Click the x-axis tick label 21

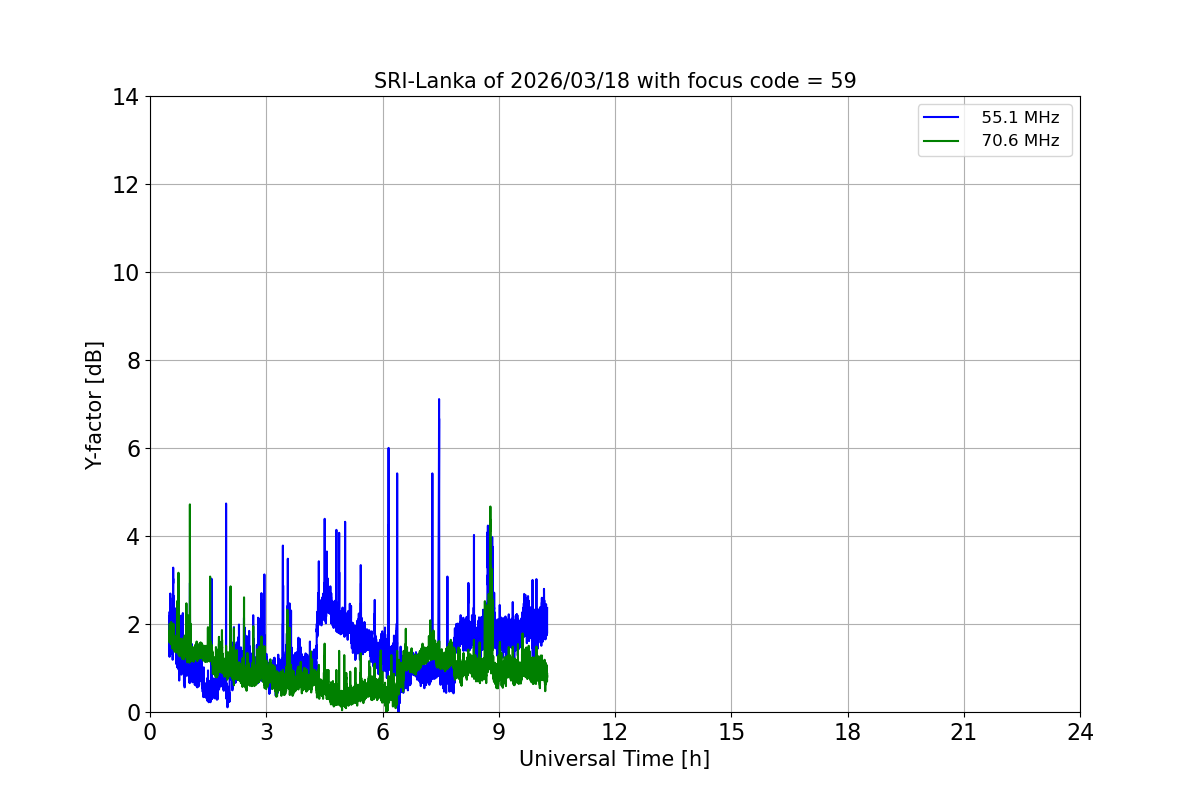964,732
